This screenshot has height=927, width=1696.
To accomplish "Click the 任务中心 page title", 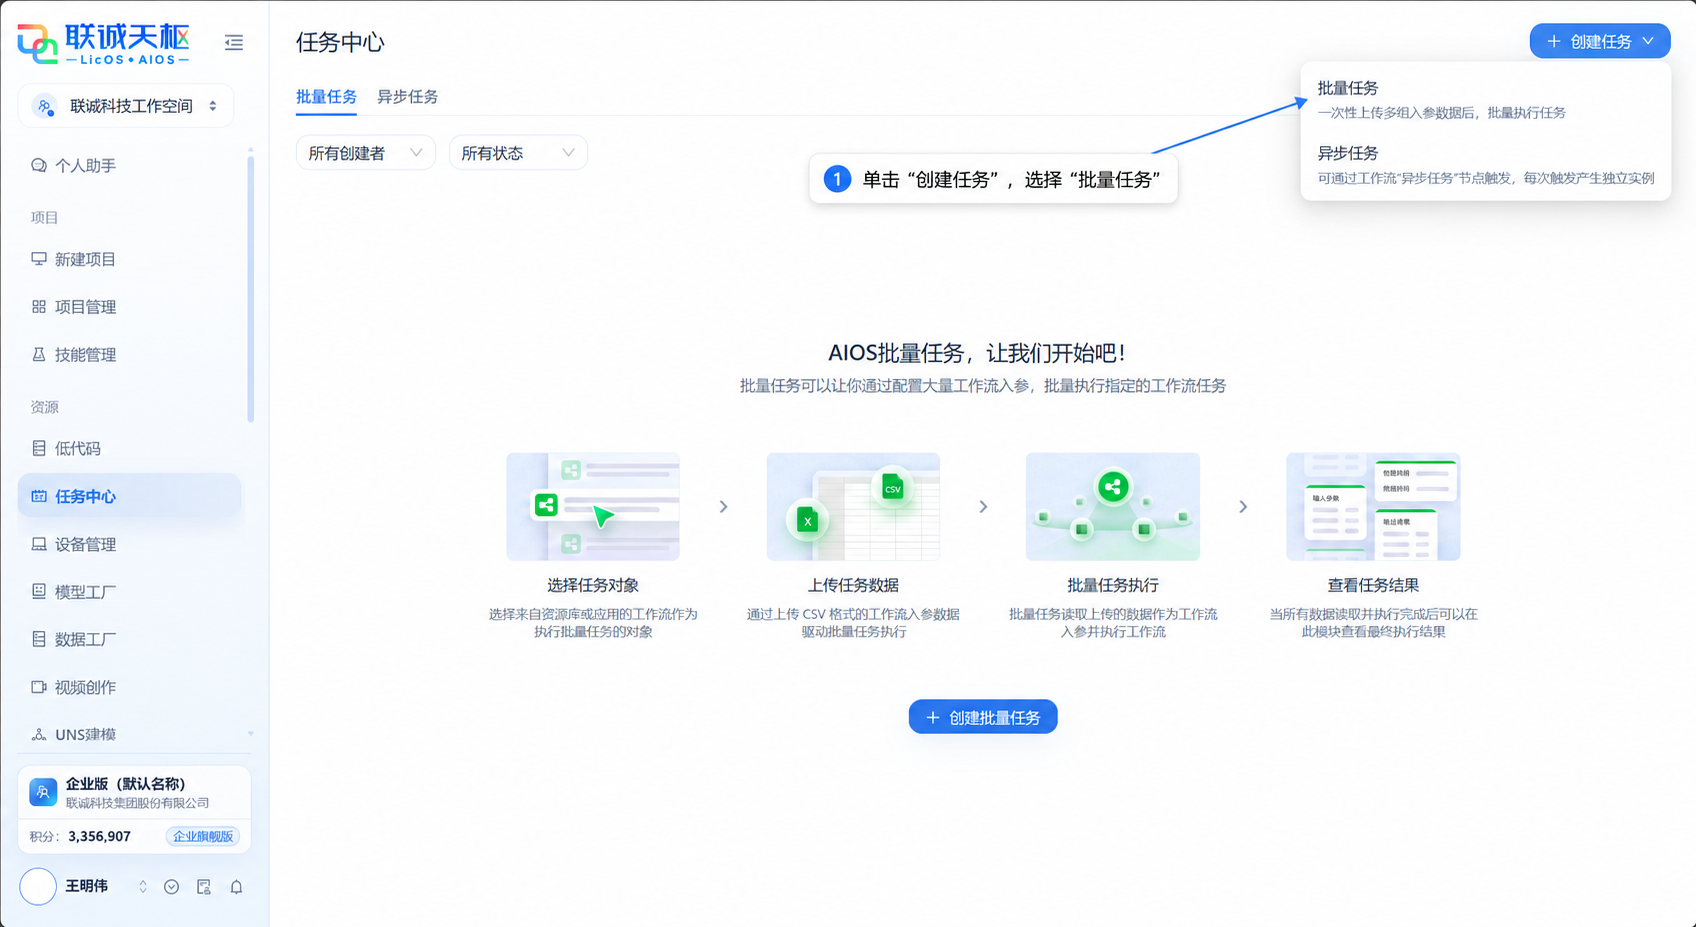I will [340, 42].
